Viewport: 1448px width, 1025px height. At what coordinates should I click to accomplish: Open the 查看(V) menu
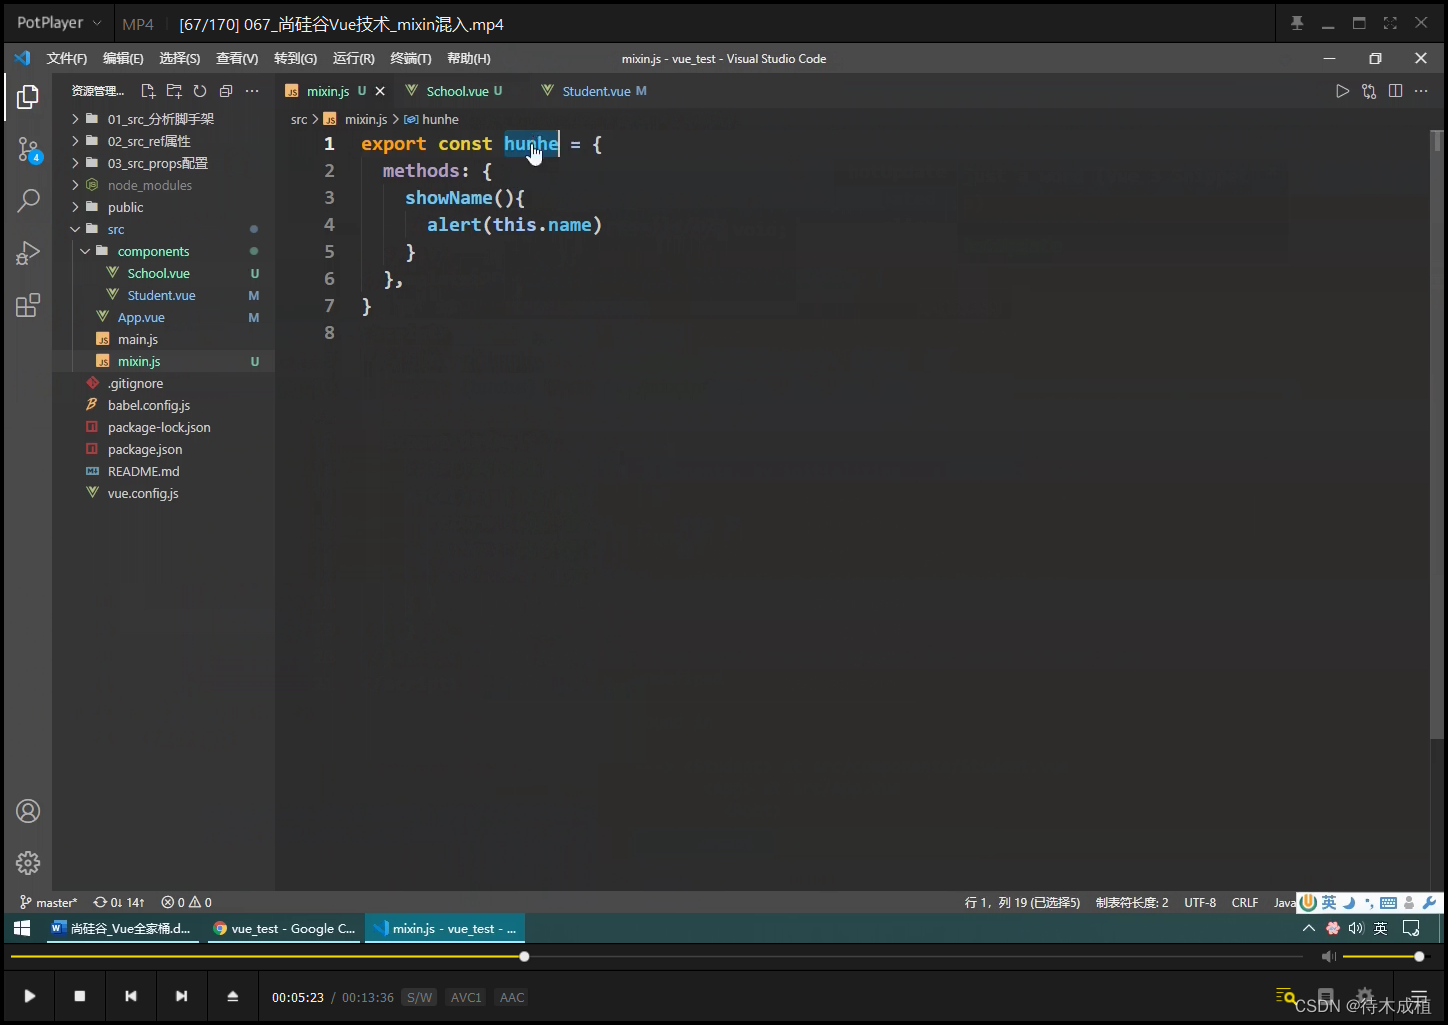pos(237,59)
